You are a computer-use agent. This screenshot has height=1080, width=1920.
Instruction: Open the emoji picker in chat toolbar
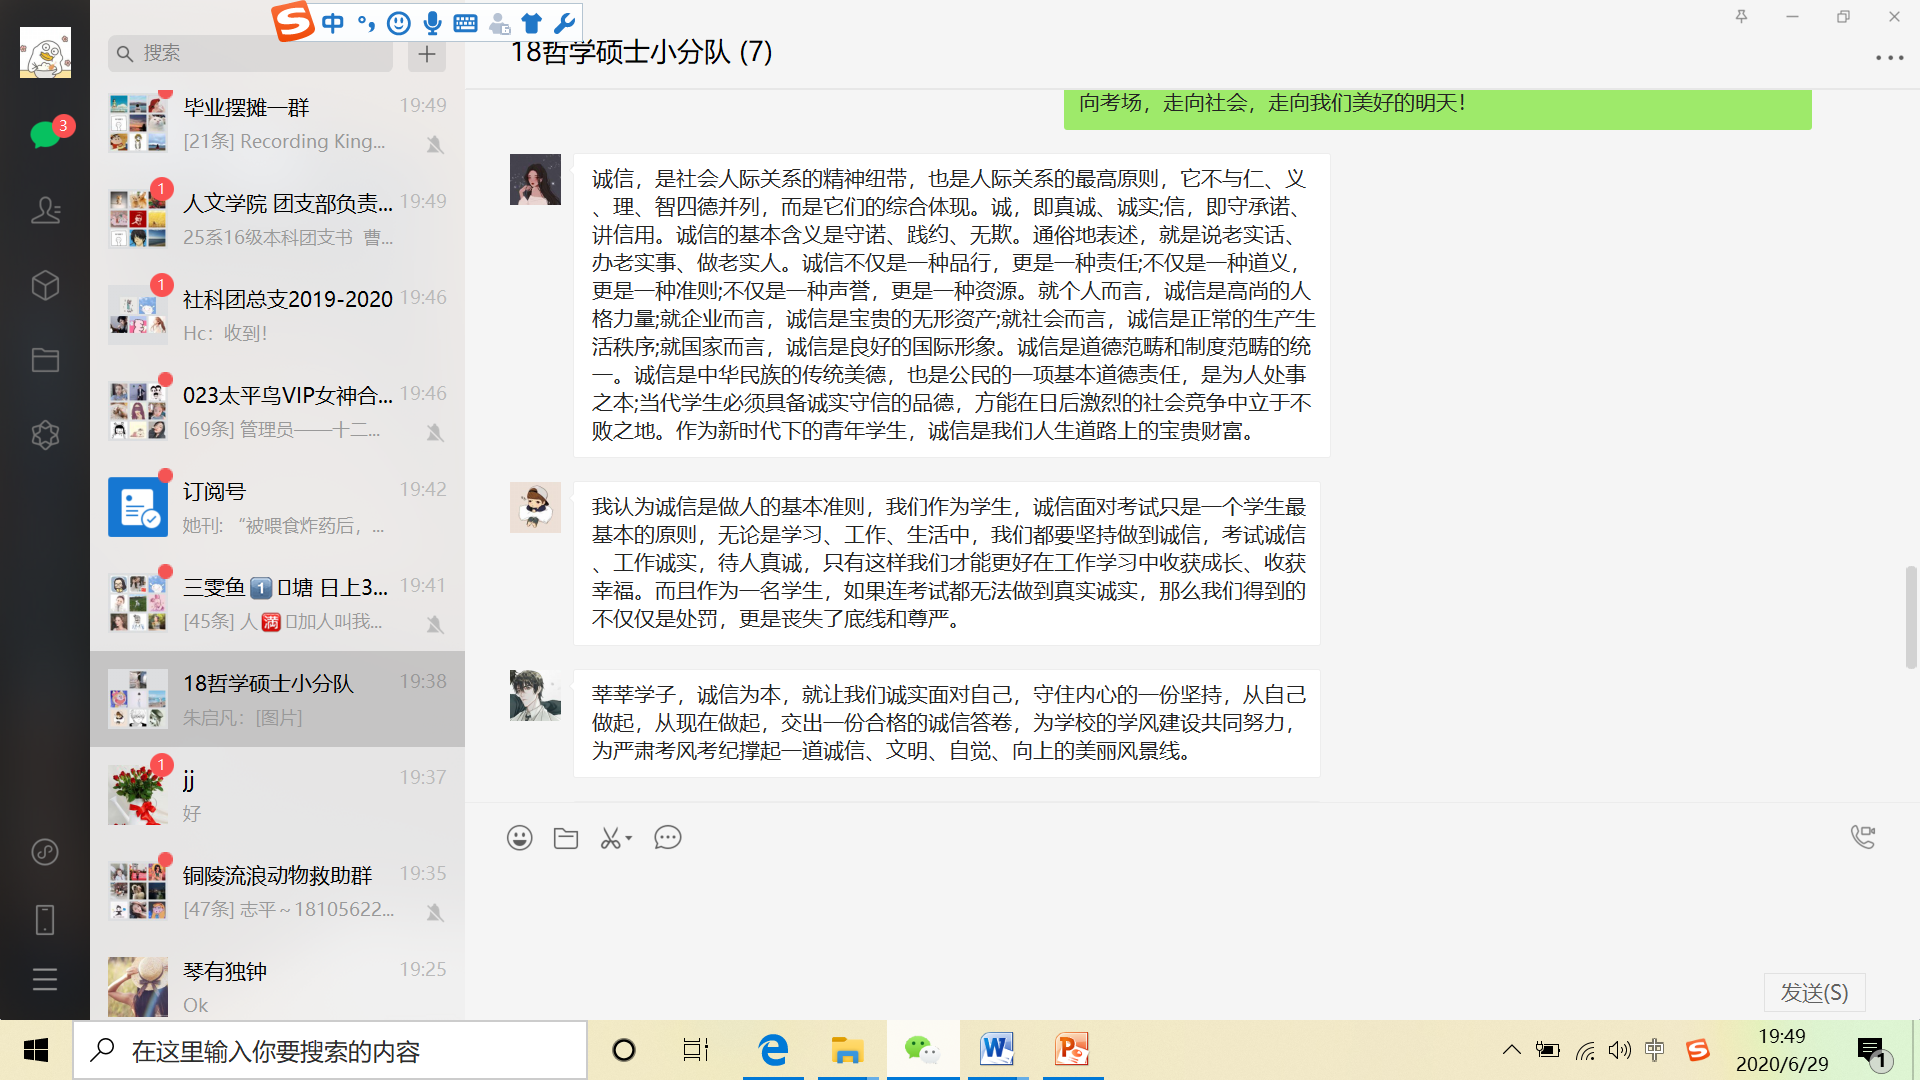pyautogui.click(x=519, y=838)
